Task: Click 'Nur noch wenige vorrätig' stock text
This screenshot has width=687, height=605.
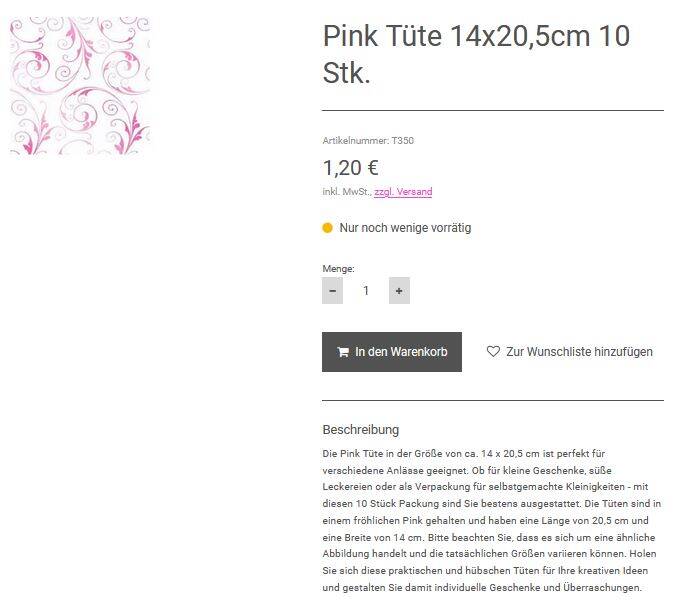Action: pos(405,228)
